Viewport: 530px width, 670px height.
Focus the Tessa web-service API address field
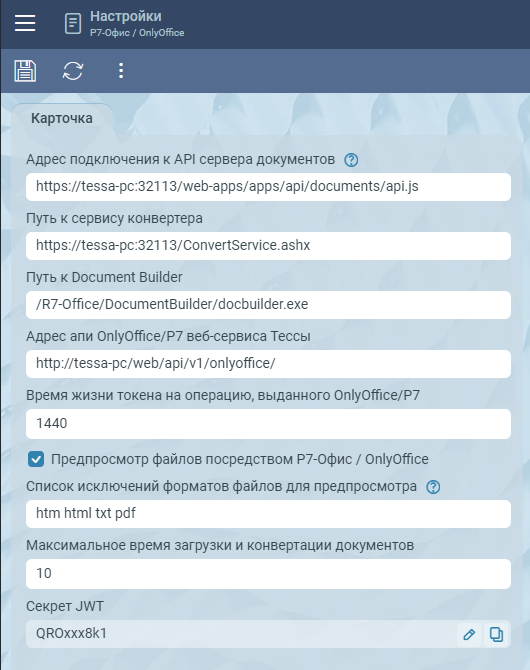[268, 364]
